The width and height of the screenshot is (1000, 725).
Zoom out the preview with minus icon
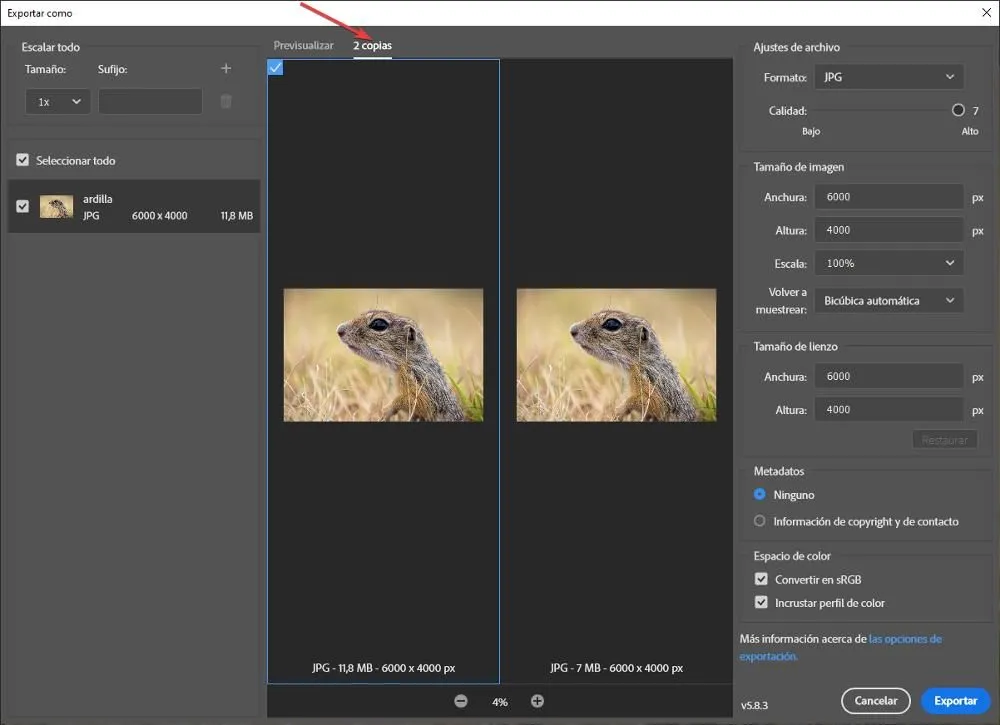tap(461, 701)
